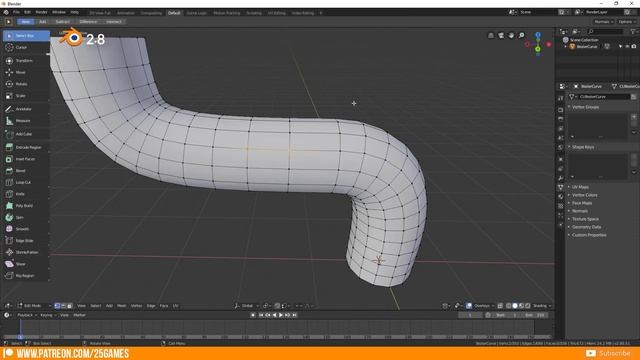Select the Smooth tool
Screen dimensions: 640x360
[26, 229]
